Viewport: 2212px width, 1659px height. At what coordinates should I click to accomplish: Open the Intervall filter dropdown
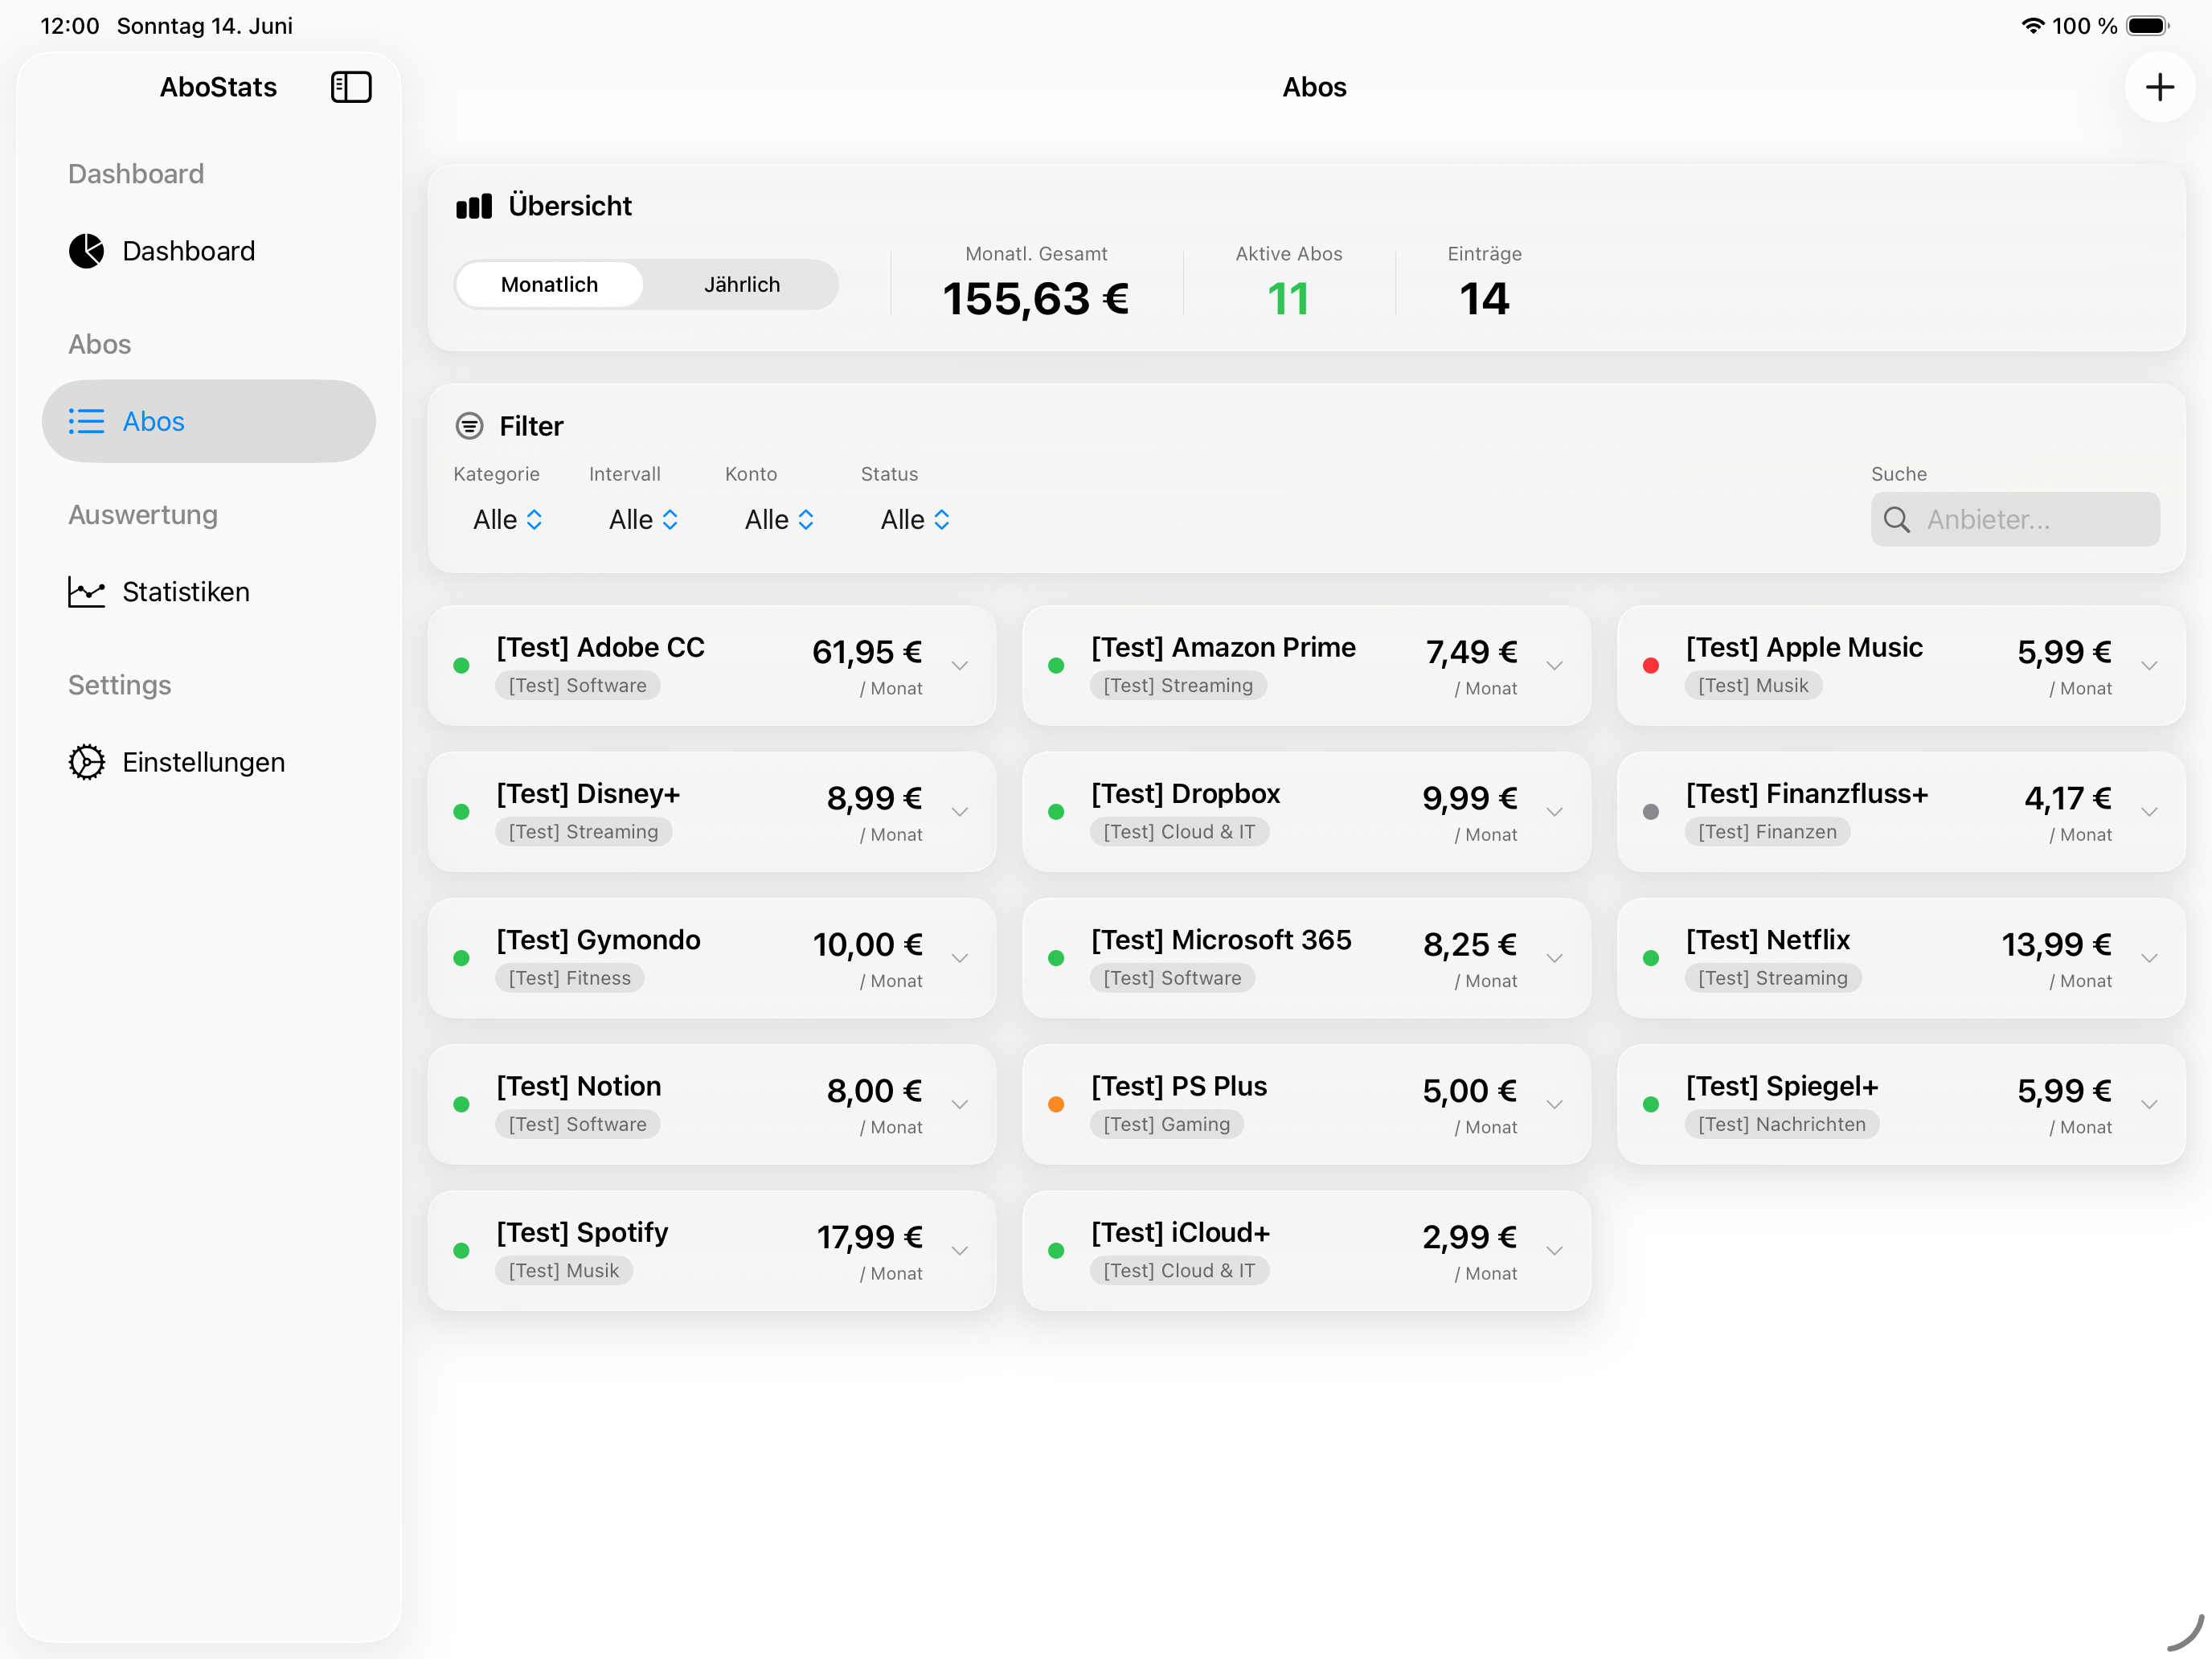point(643,519)
